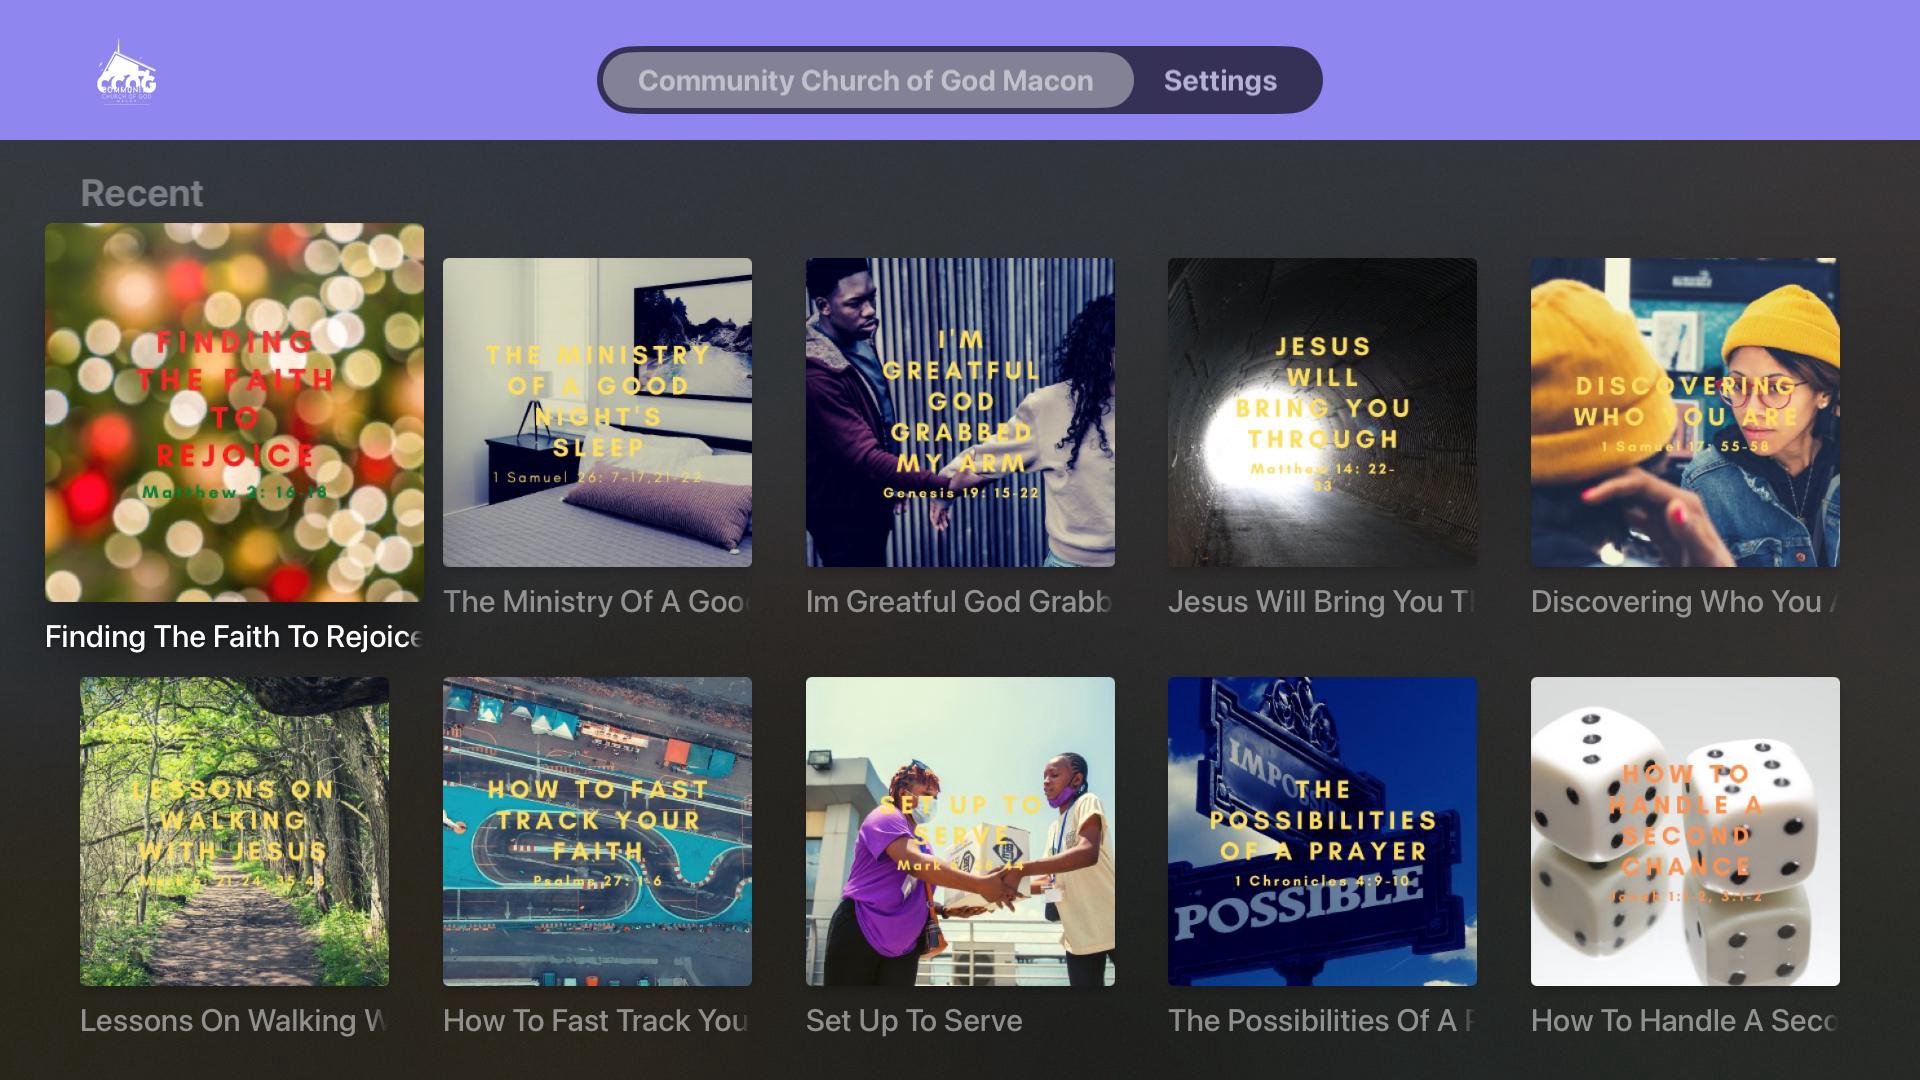This screenshot has width=1920, height=1080.
Task: Click the How To Fast Track You title label
Action: point(597,1020)
